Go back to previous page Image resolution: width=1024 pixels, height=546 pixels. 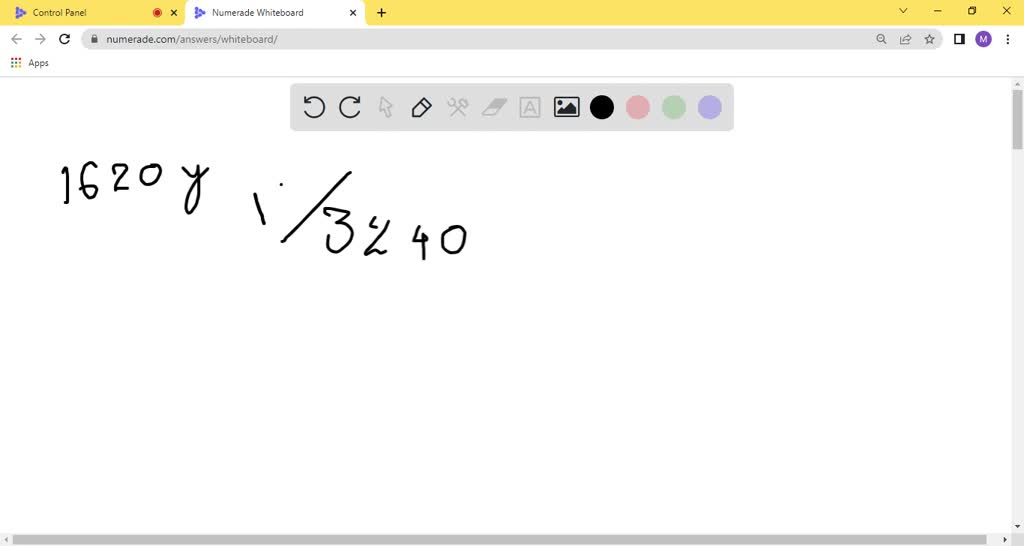pos(16,39)
